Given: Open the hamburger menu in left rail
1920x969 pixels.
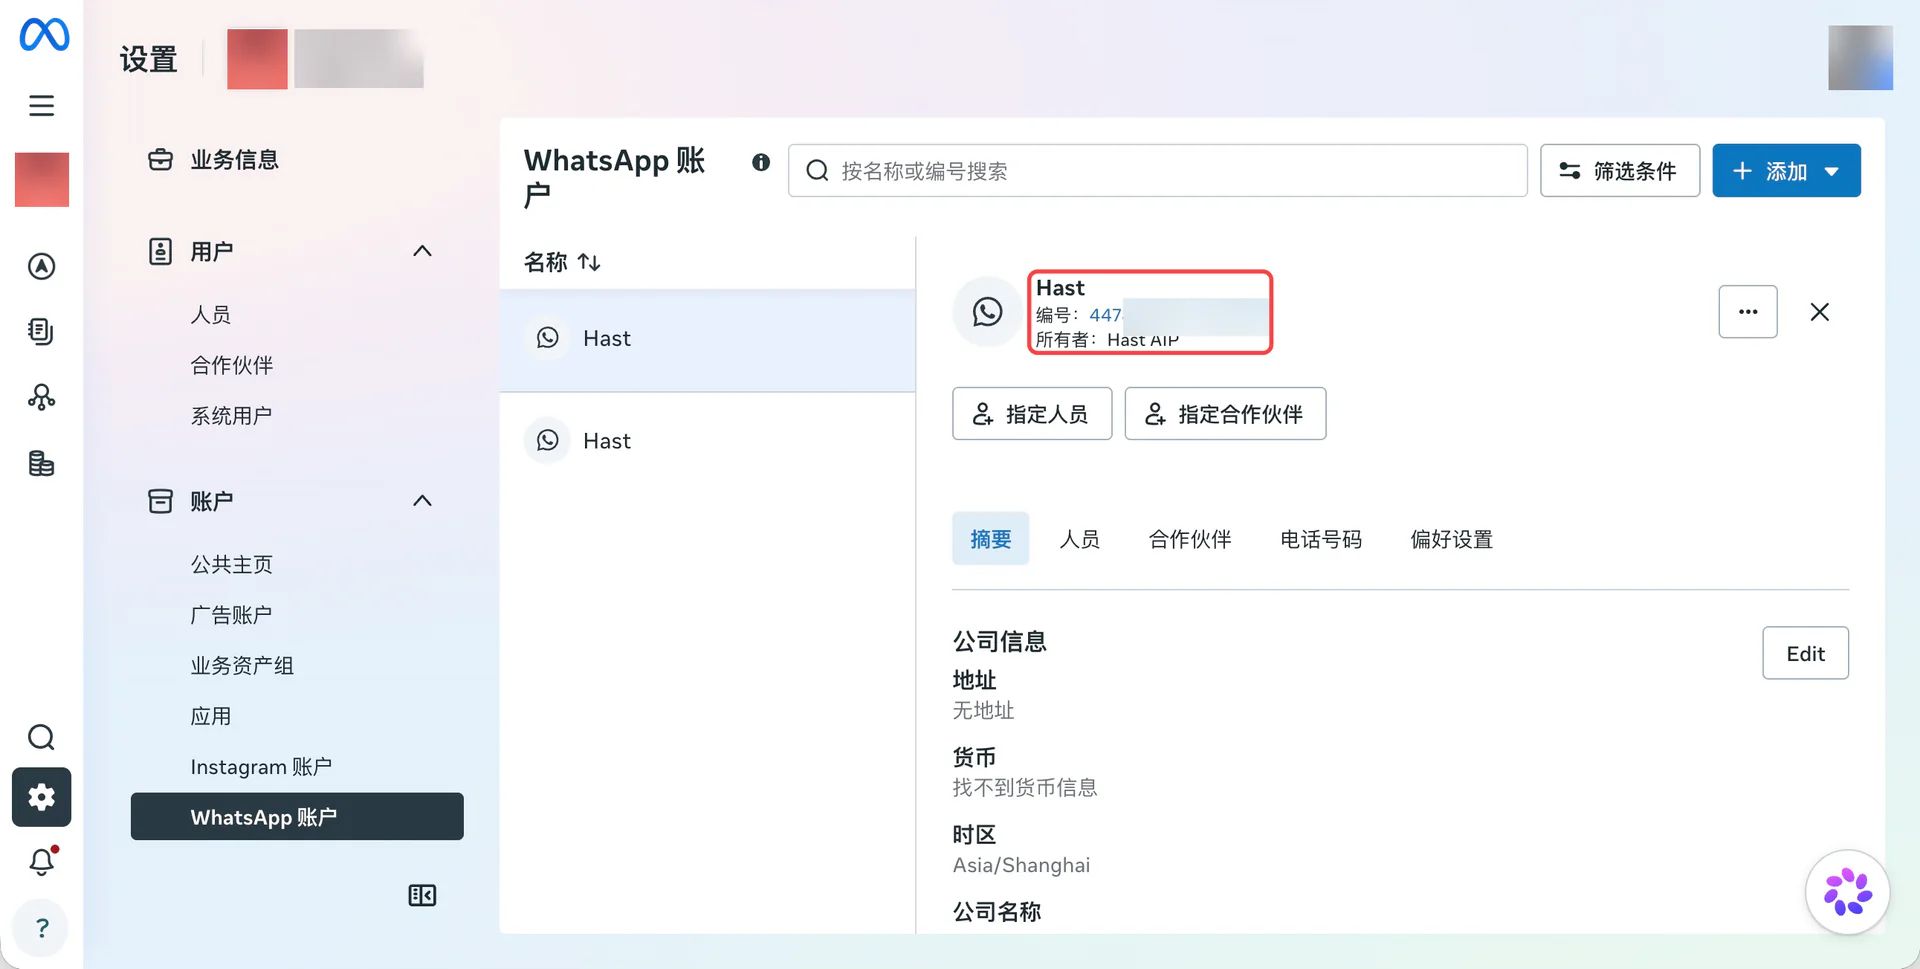Looking at the screenshot, I should tap(41, 105).
